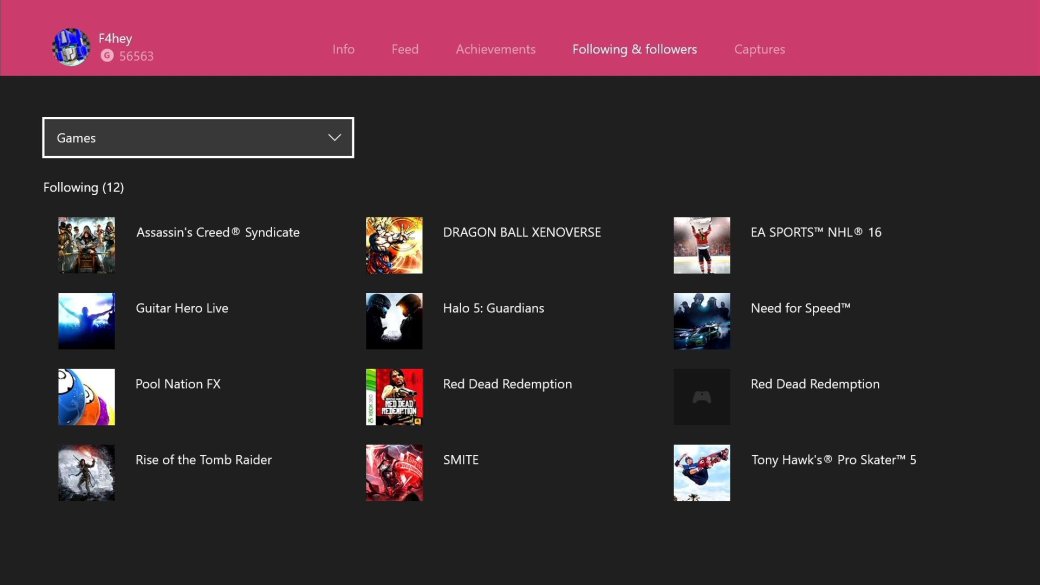
Task: Open the Achievements tab
Action: [x=495, y=49]
